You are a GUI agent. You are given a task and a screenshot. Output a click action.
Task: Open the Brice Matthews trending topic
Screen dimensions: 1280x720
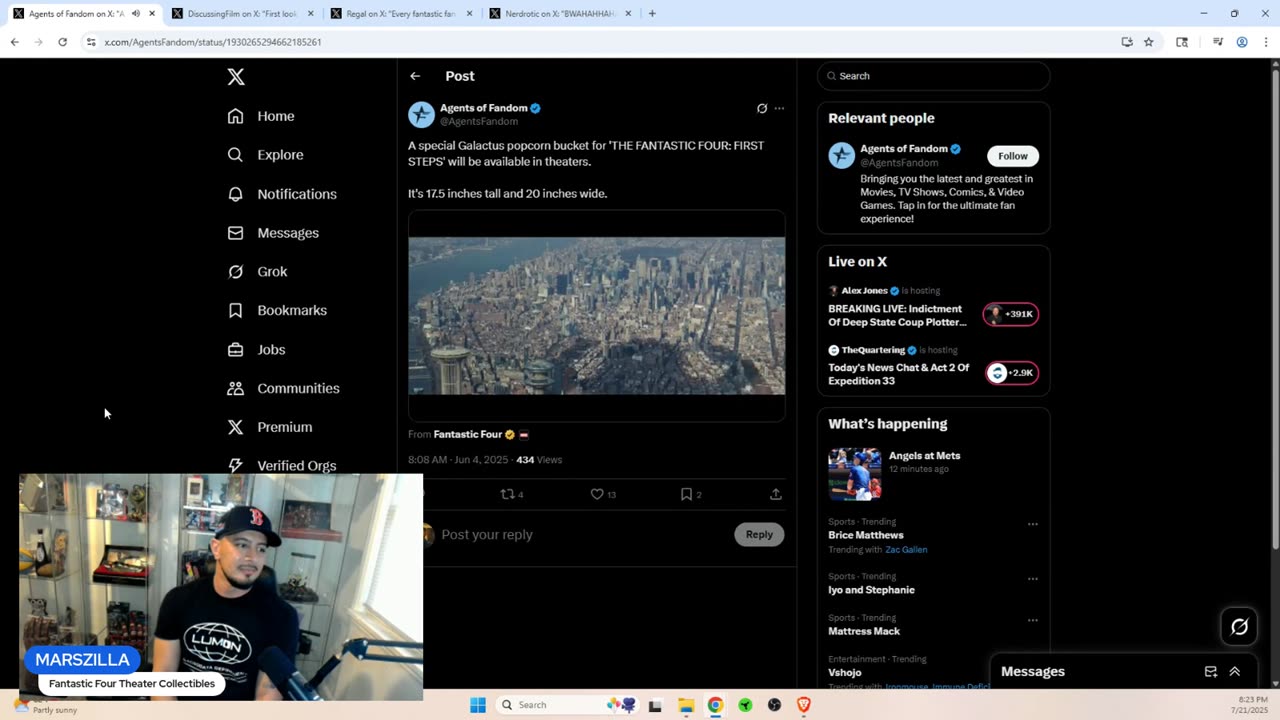[866, 535]
